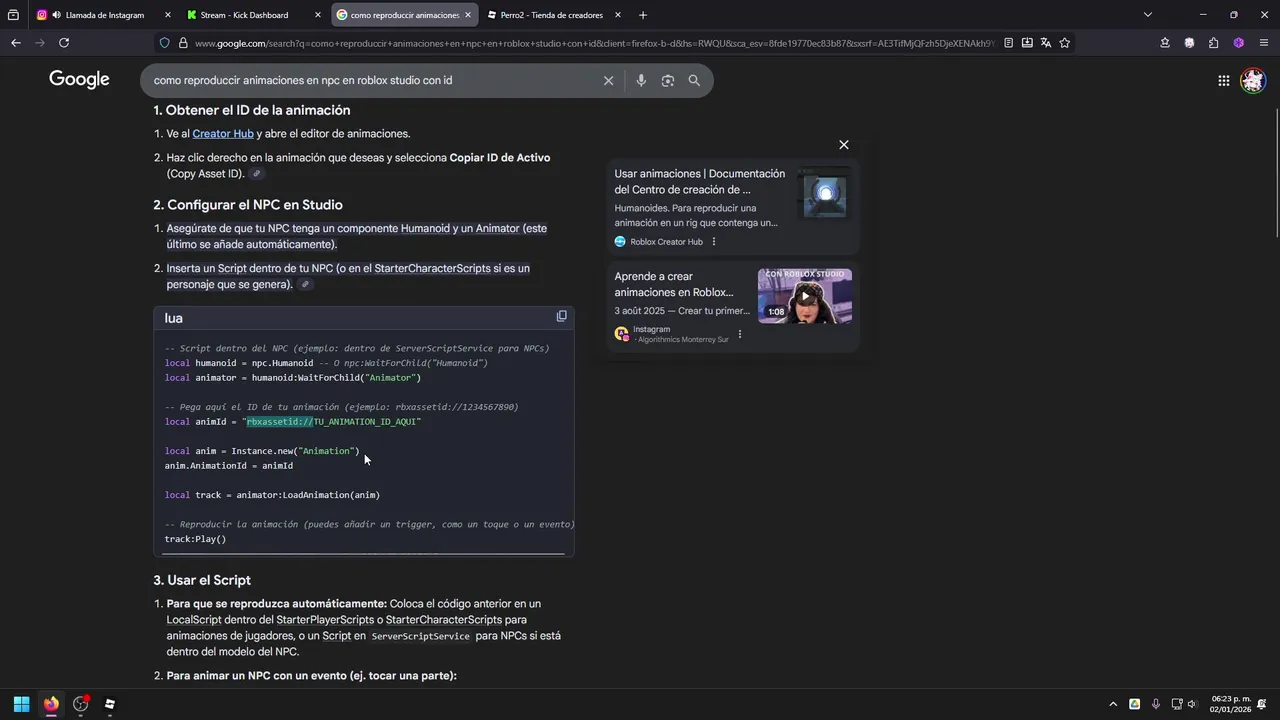Open the Roblox documentation thumbnail image
The image size is (1280, 720).
click(825, 193)
